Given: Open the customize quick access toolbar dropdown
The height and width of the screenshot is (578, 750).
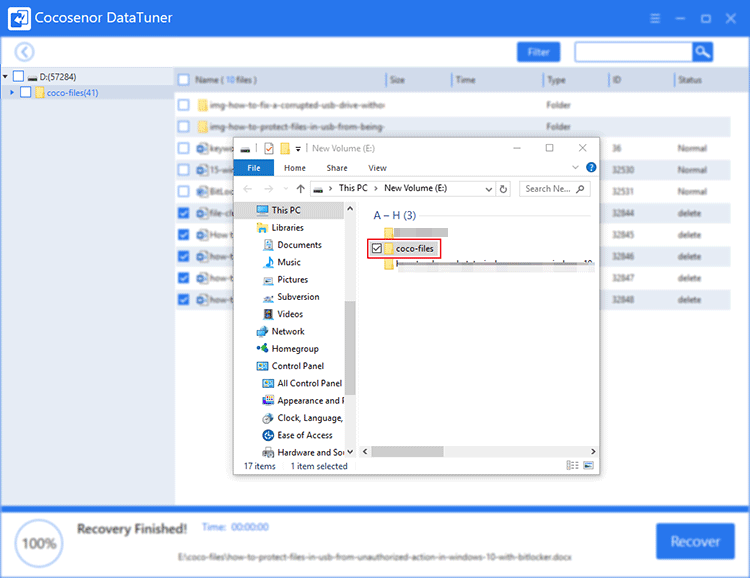Looking at the screenshot, I should 298,149.
